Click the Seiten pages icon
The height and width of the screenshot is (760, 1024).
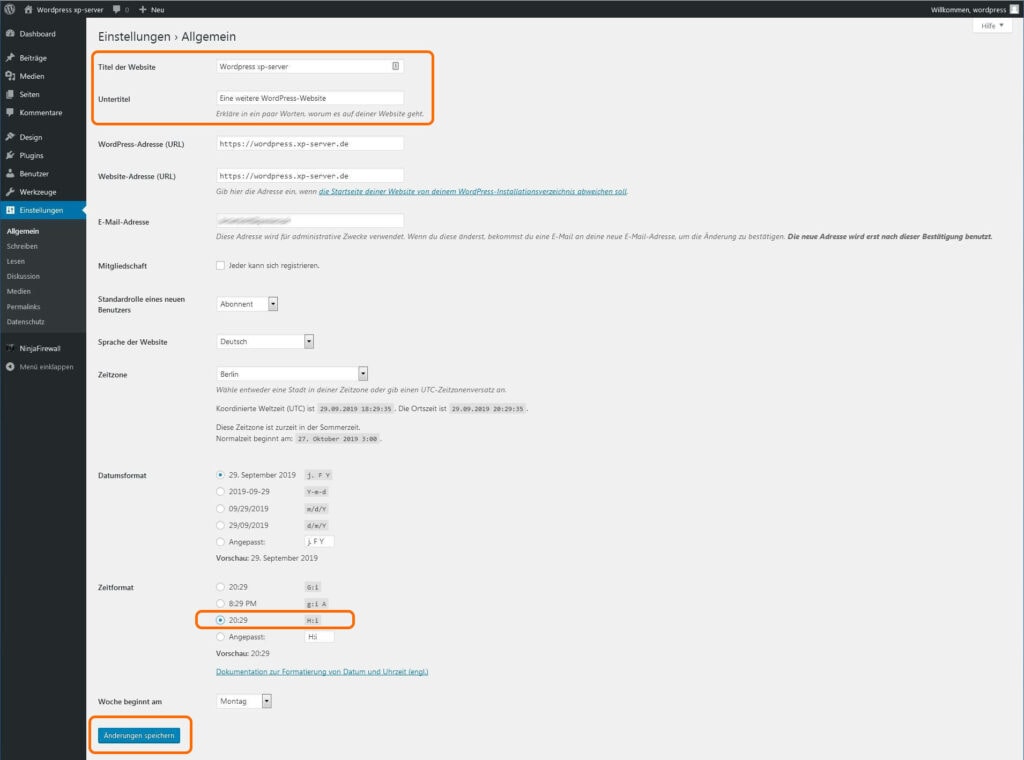point(10,94)
